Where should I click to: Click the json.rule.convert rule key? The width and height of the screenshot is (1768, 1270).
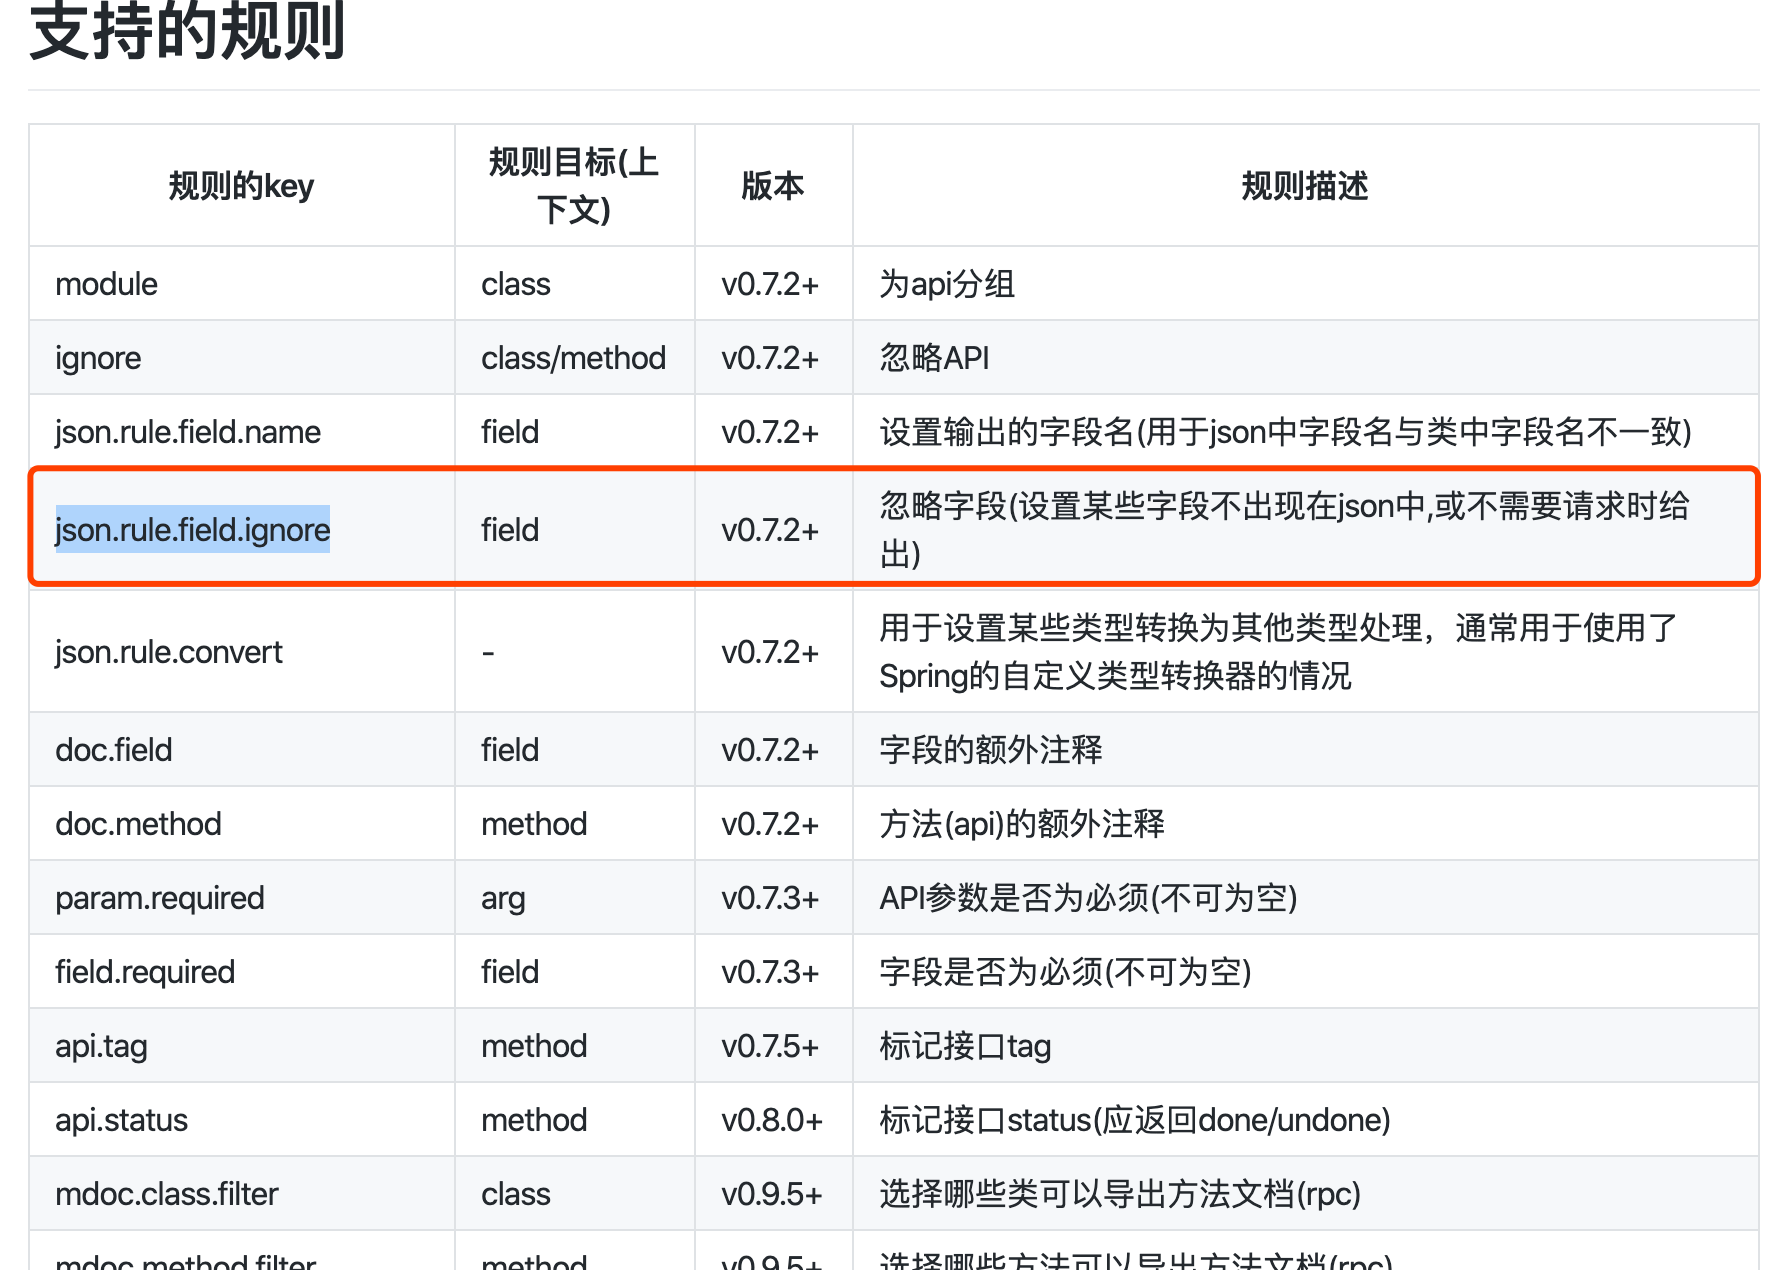pos(169,651)
